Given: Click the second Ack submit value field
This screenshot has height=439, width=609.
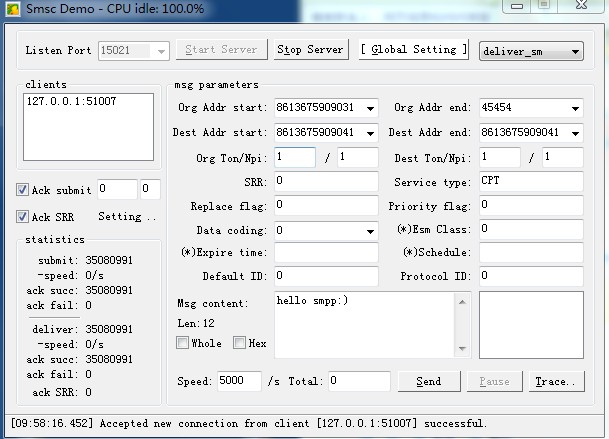Looking at the screenshot, I should (x=150, y=189).
